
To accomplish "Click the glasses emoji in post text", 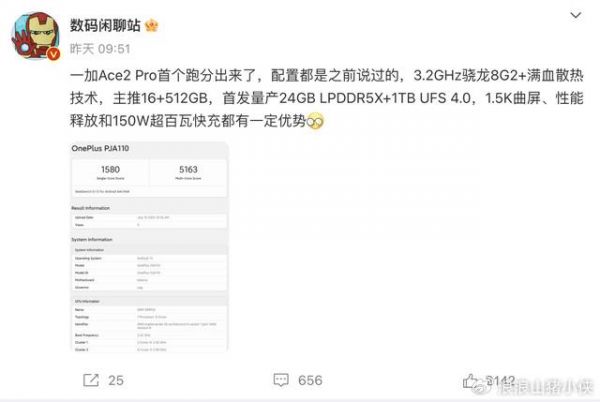I will pos(315,121).
